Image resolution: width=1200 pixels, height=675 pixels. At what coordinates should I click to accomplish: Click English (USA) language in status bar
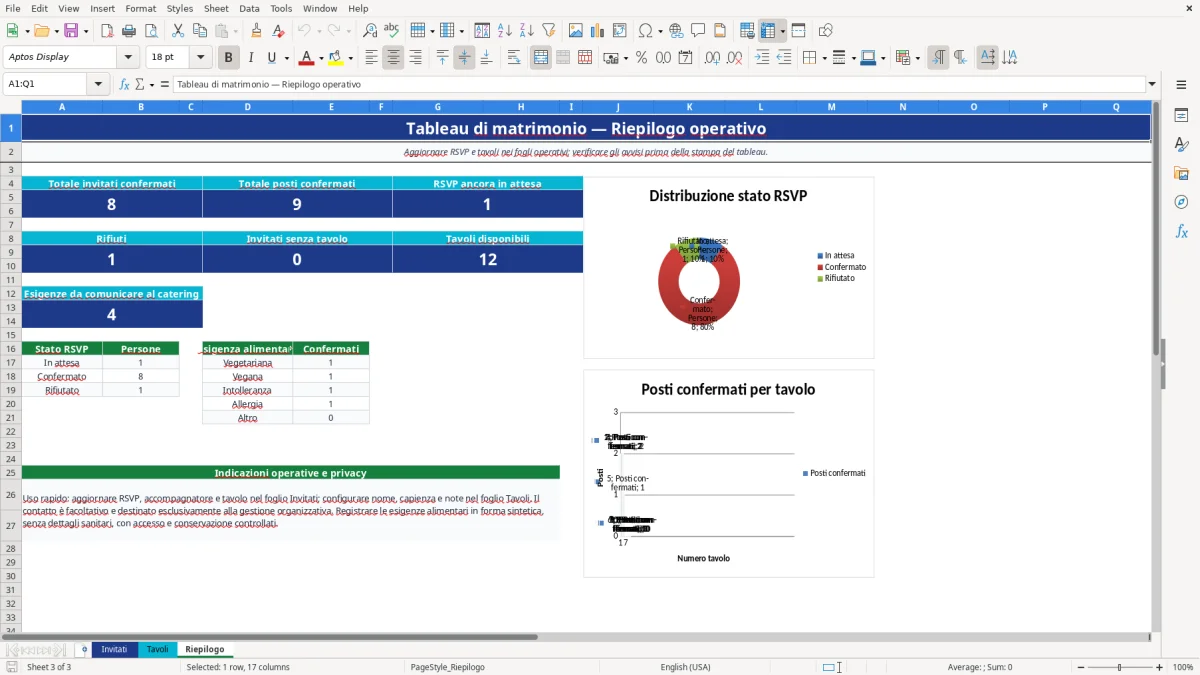click(685, 667)
